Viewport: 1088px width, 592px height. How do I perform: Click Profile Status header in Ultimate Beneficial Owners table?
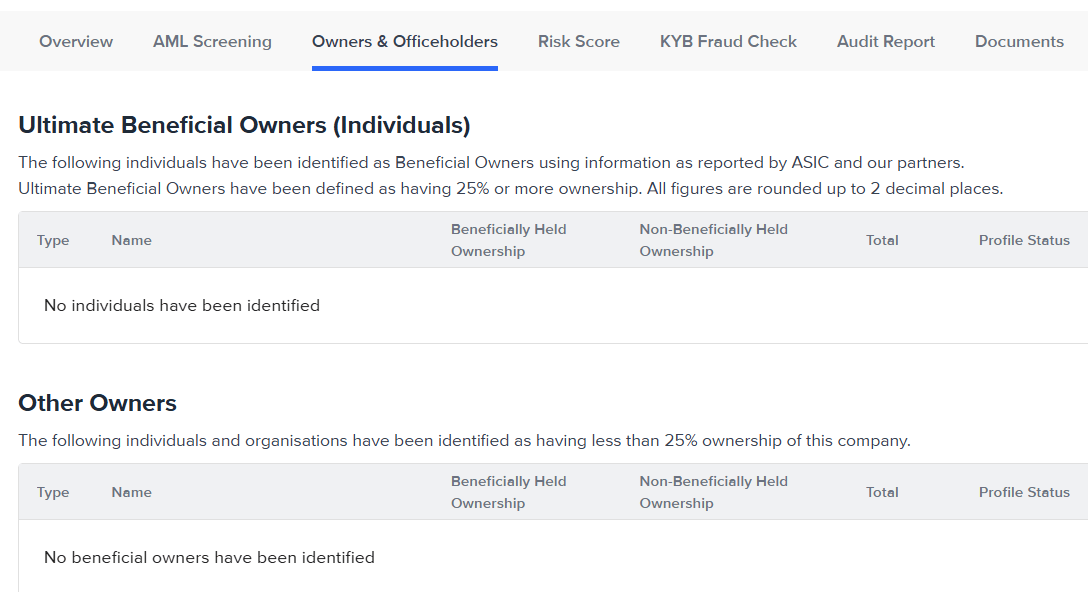1024,240
